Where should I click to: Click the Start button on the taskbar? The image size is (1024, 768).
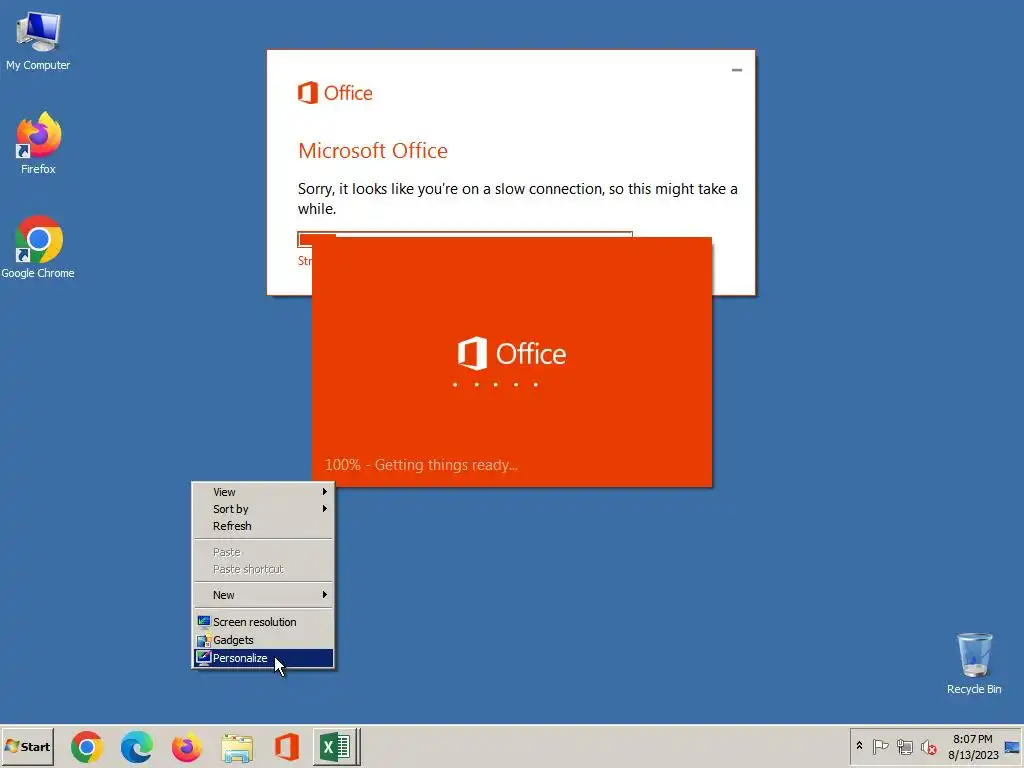coord(27,746)
